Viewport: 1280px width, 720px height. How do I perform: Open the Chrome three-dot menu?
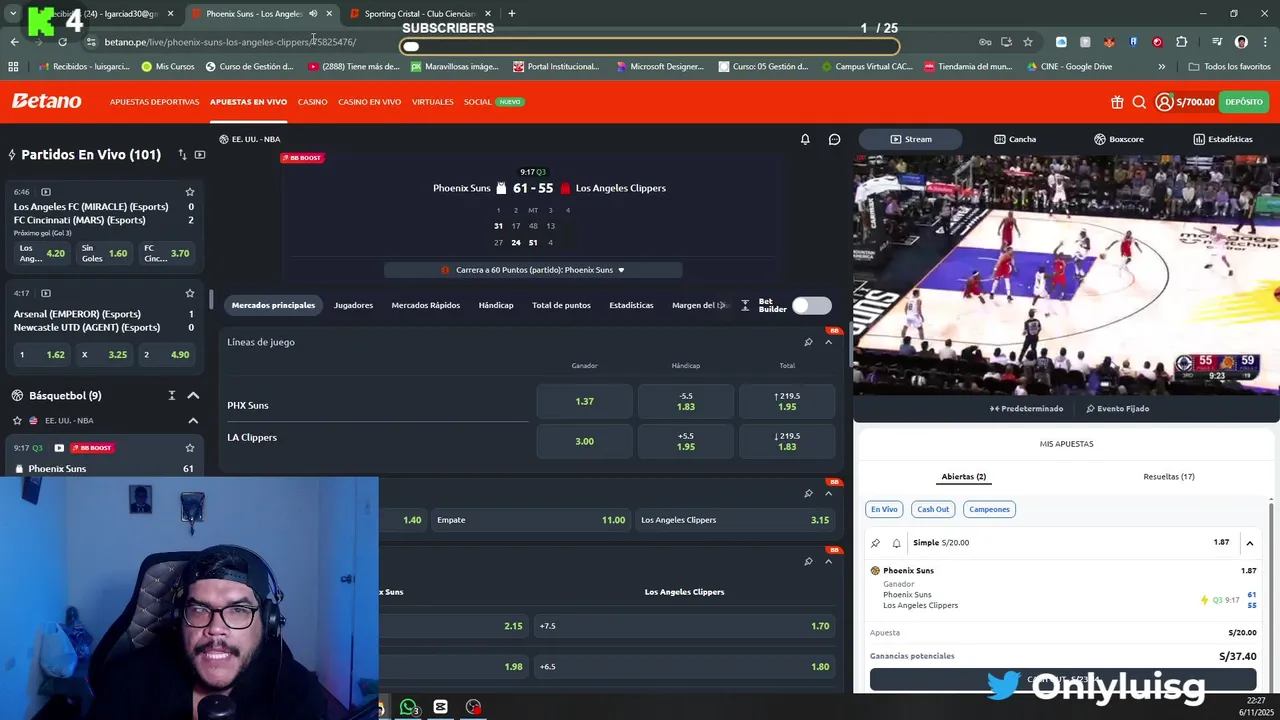point(1264,42)
